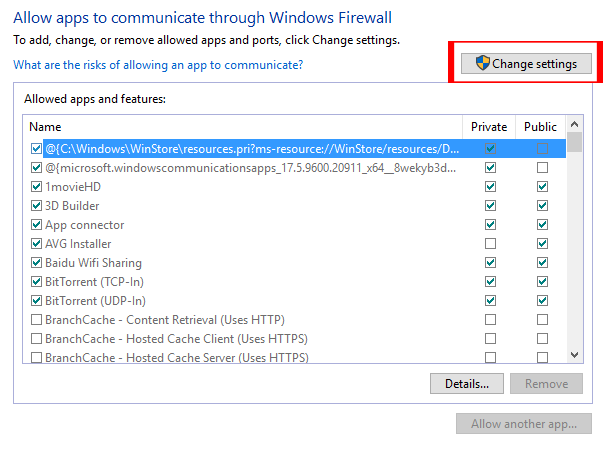
Task: Select the BitTorrent (UDP-In) entry
Action: pos(96,301)
